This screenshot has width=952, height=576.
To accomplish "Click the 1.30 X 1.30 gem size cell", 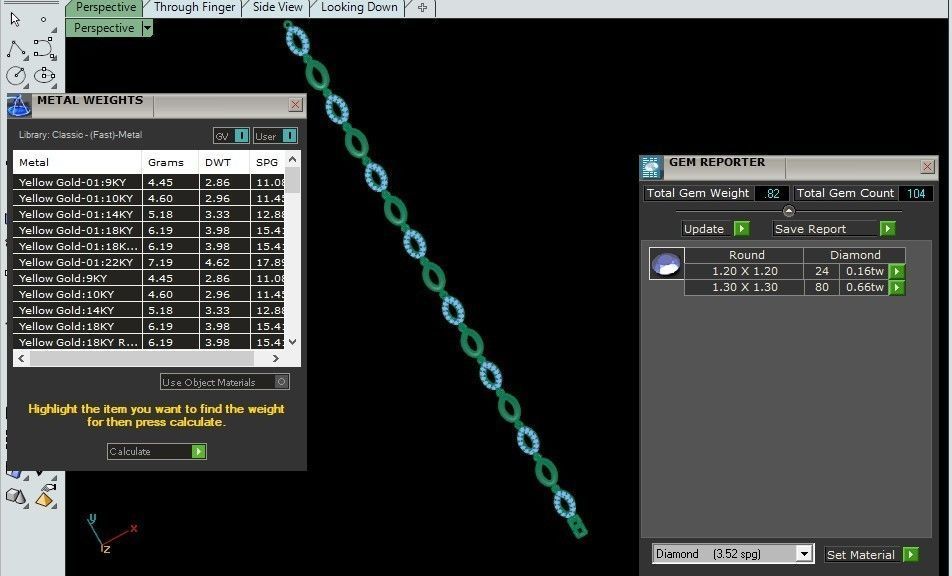I will tap(744, 287).
